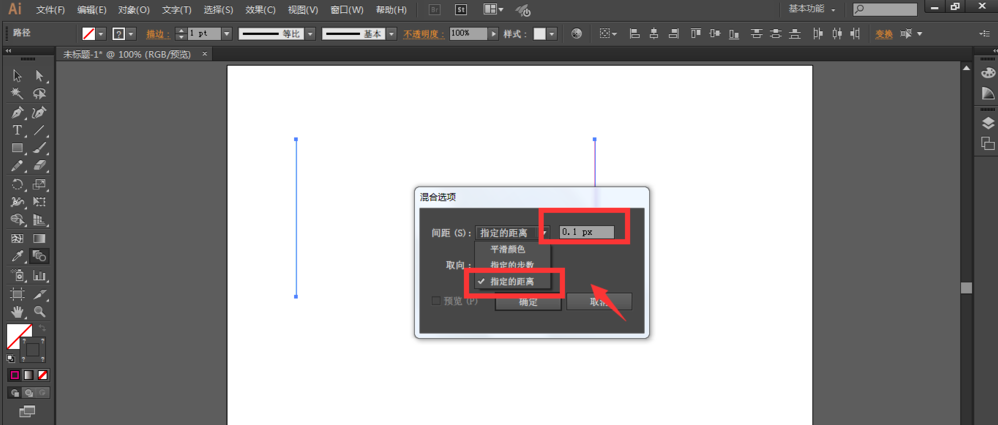
Task: Enable the 预览 (P) preview checkbox
Action: 436,301
